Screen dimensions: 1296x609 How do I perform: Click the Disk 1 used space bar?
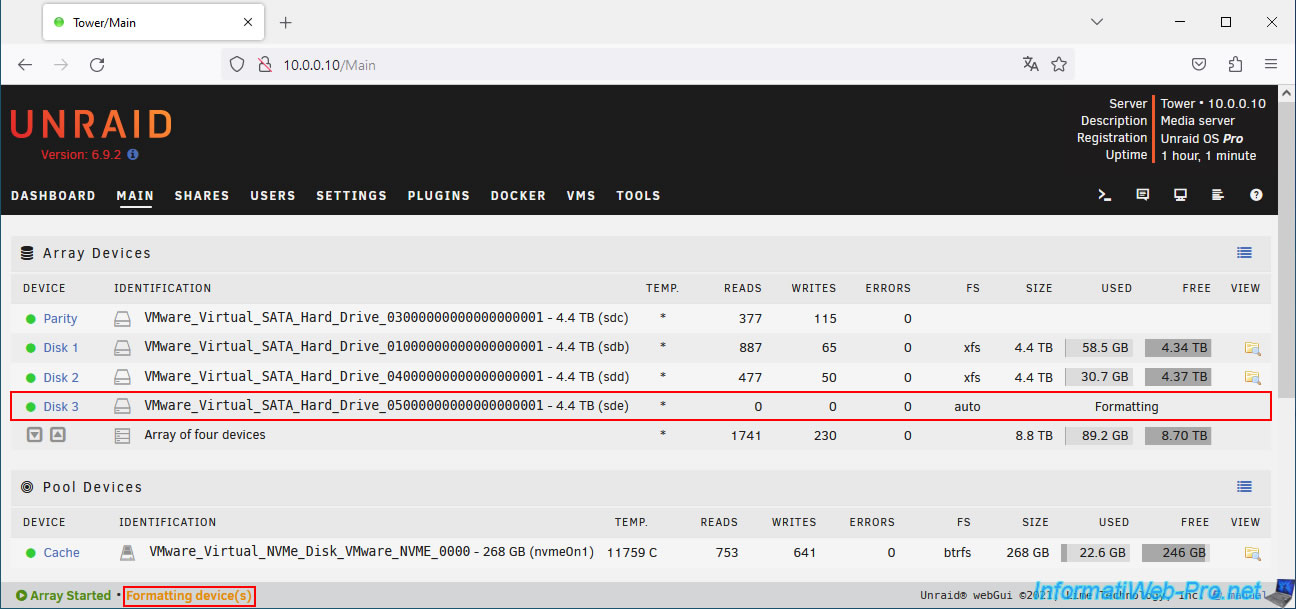1099,348
